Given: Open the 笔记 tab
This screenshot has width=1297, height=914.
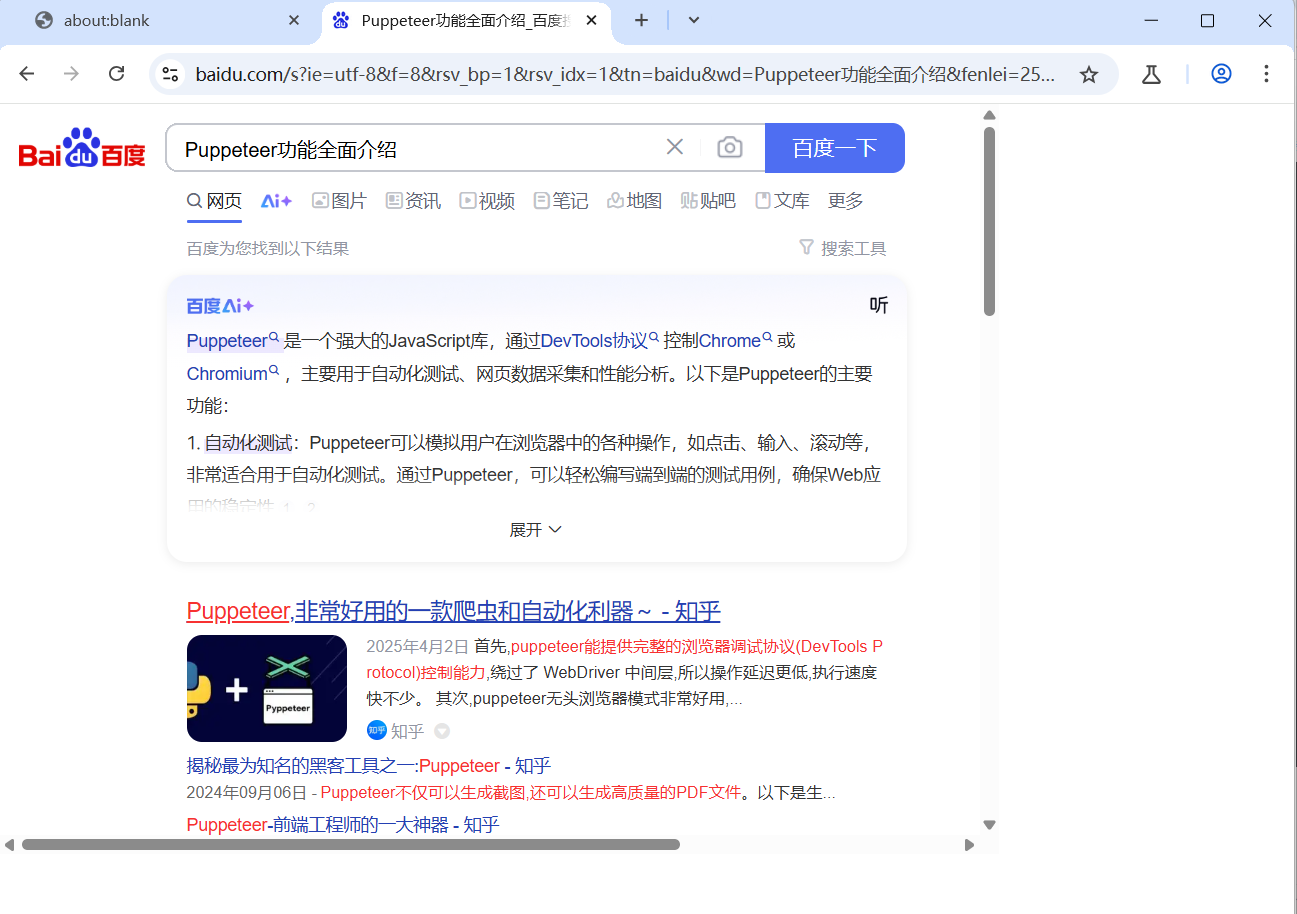Looking at the screenshot, I should click(561, 201).
